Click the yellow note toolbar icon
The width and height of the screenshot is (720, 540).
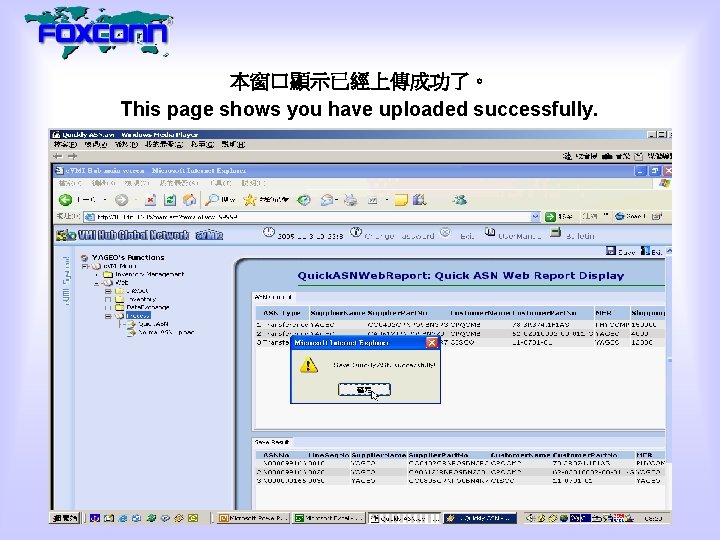click(x=401, y=200)
